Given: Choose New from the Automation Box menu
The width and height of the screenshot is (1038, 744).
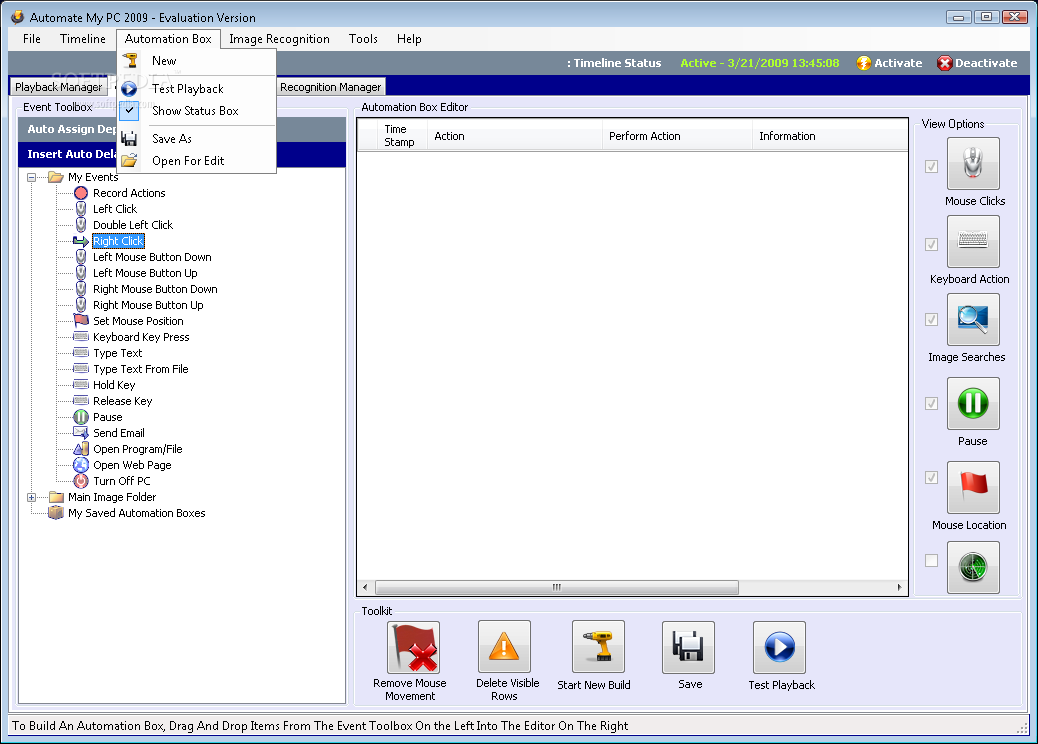Looking at the screenshot, I should click(197, 61).
